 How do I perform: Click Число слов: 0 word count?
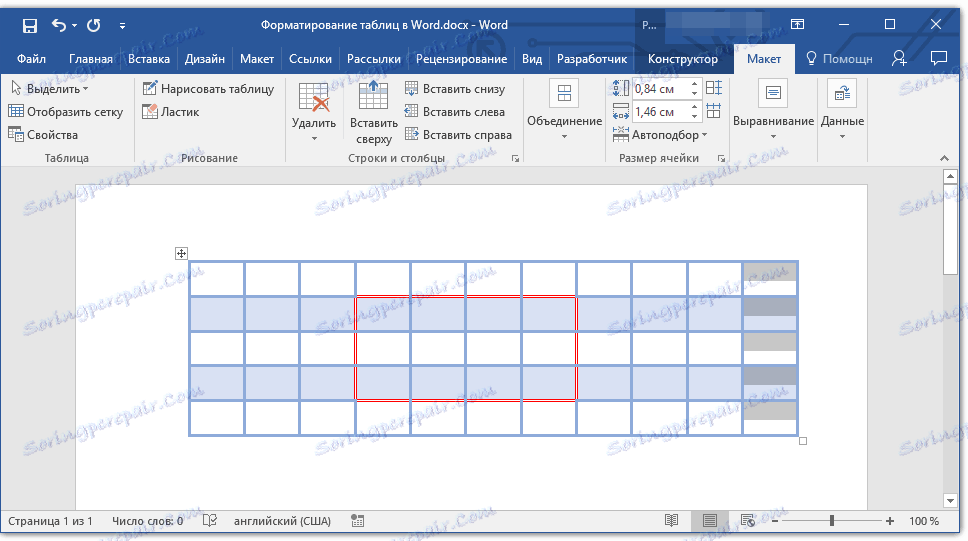(148, 521)
